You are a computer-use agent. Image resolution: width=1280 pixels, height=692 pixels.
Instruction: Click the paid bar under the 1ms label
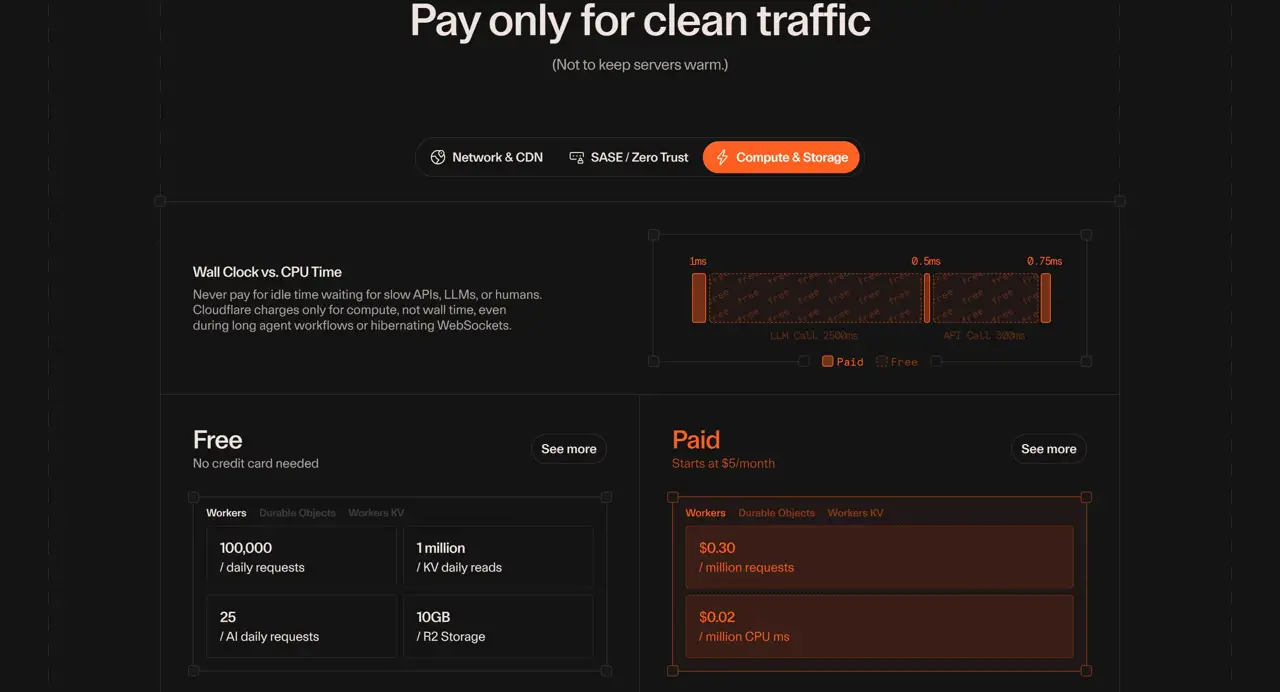(x=699, y=298)
